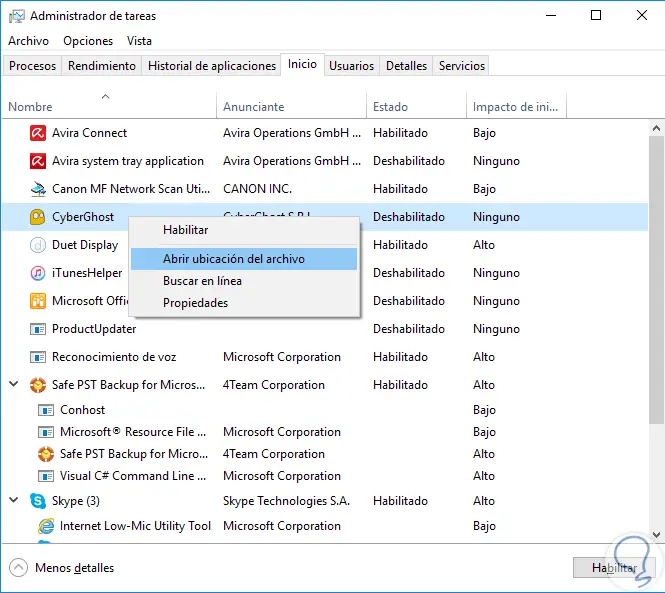Image resolution: width=665 pixels, height=593 pixels.
Task: Click Skype Technologies S.A. publisher cell
Action: pyautogui.click(x=286, y=501)
